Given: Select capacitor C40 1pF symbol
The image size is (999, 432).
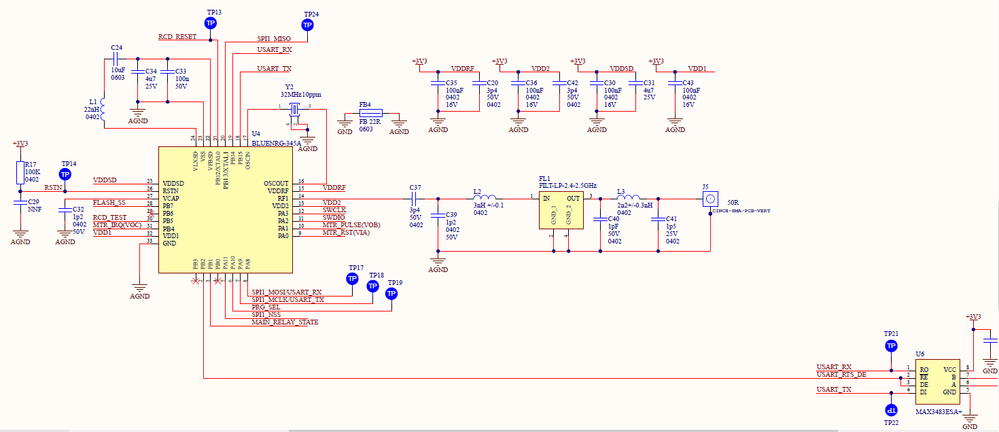Looking at the screenshot, I should (x=600, y=219).
